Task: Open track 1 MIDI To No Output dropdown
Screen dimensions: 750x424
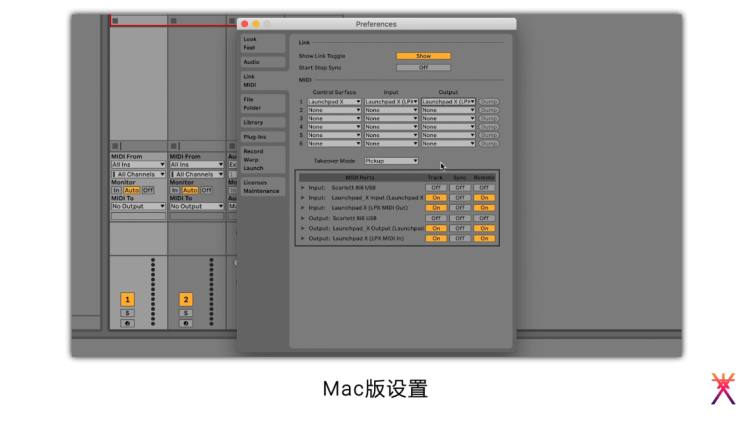Action: (x=138, y=206)
